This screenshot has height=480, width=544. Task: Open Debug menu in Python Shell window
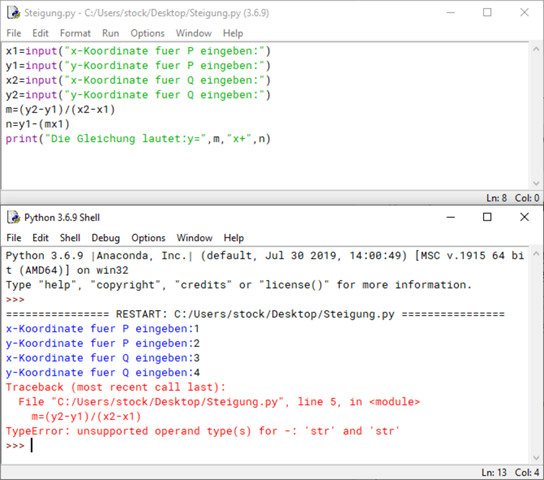(105, 238)
